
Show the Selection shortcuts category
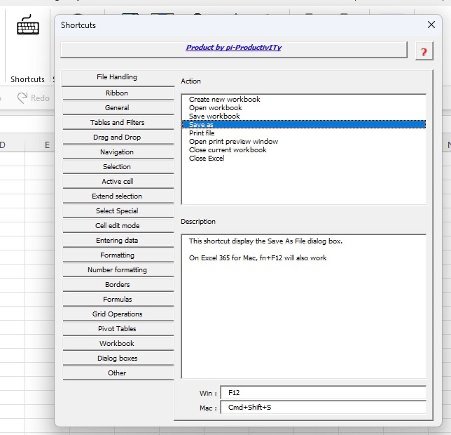coord(118,166)
